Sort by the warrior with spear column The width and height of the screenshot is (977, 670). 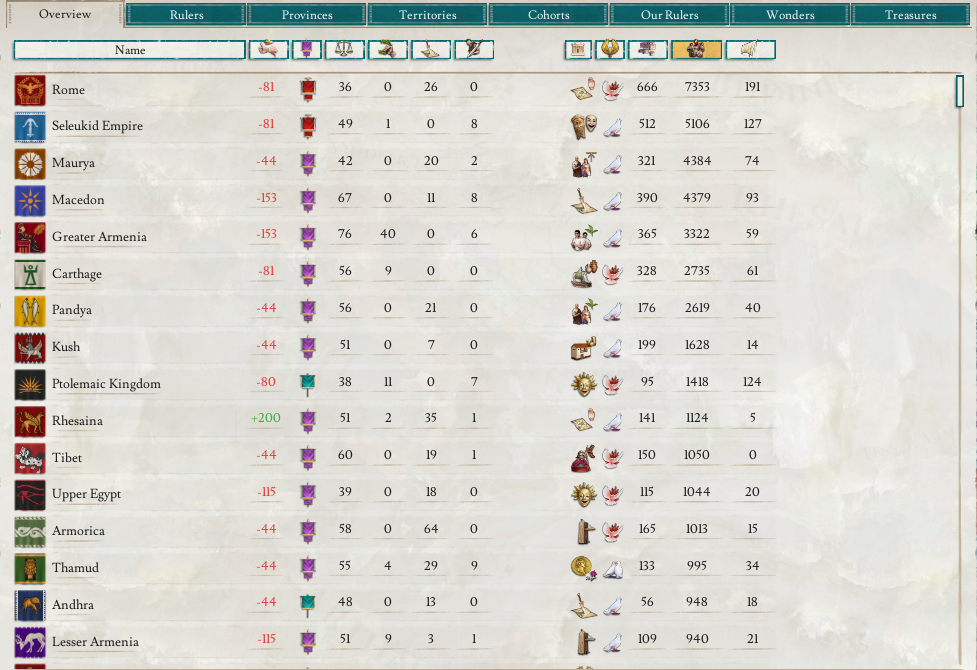click(x=474, y=49)
